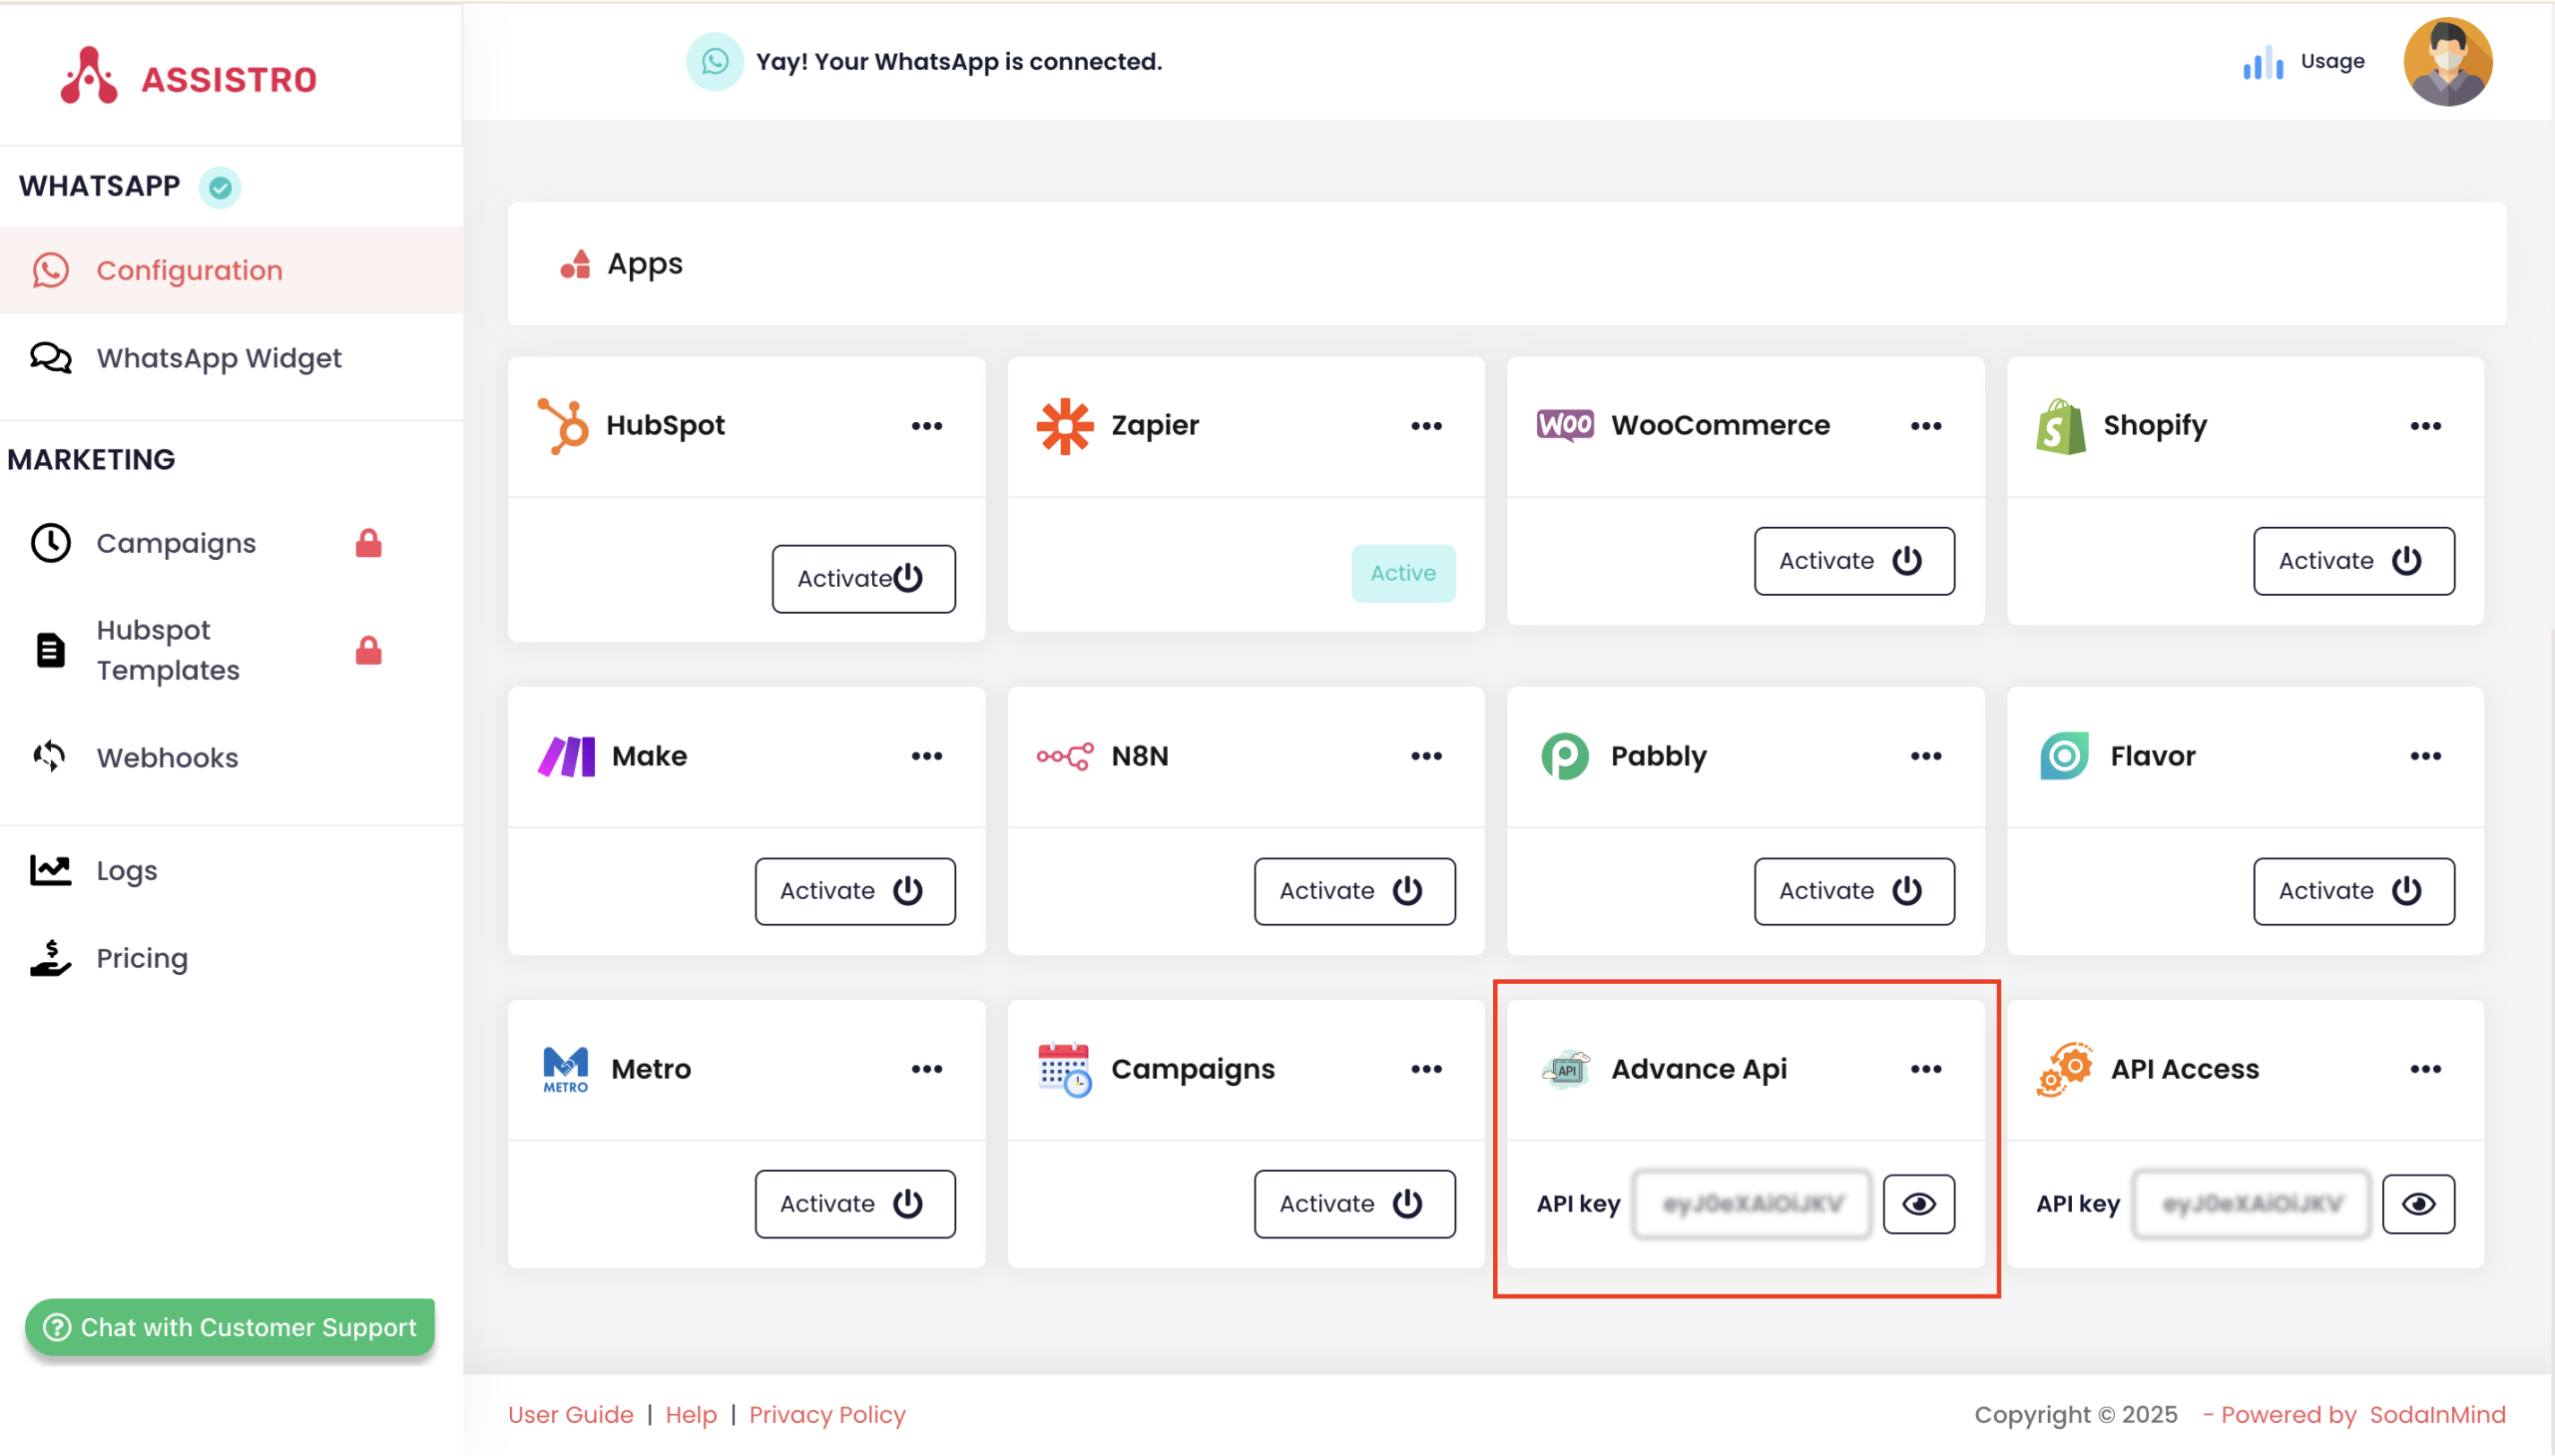Click the user profile avatar
This screenshot has width=2555, height=1456.
2447,62
